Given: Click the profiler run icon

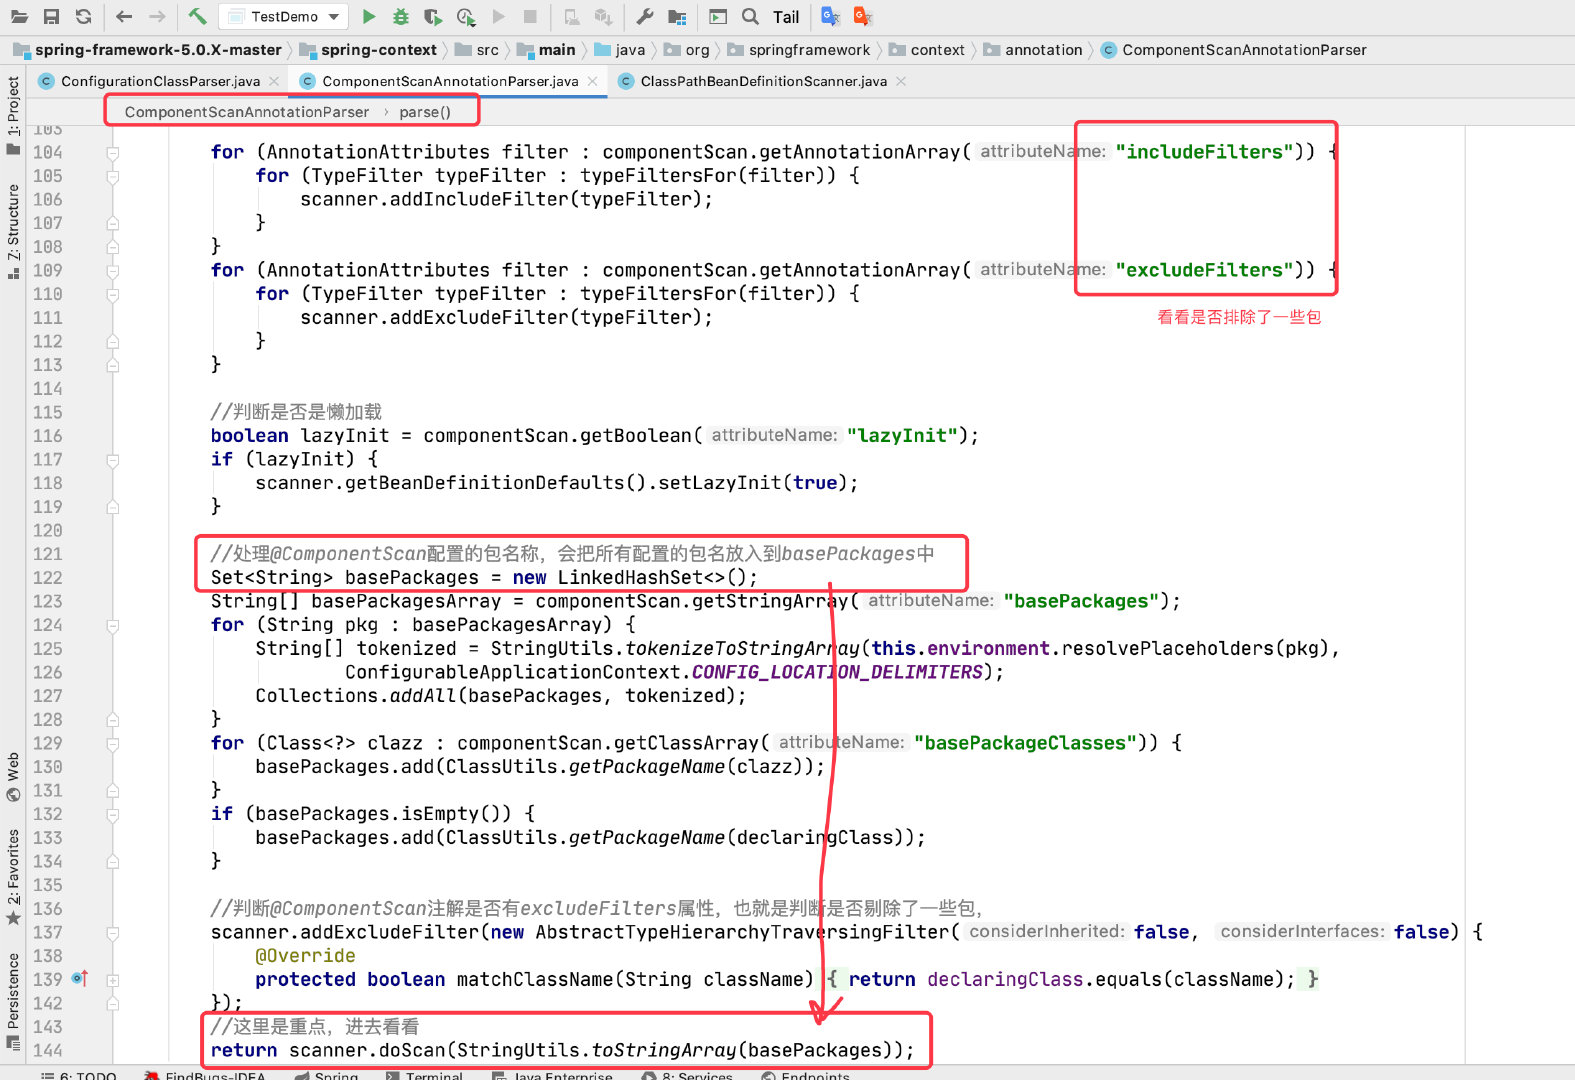Looking at the screenshot, I should click(x=466, y=16).
